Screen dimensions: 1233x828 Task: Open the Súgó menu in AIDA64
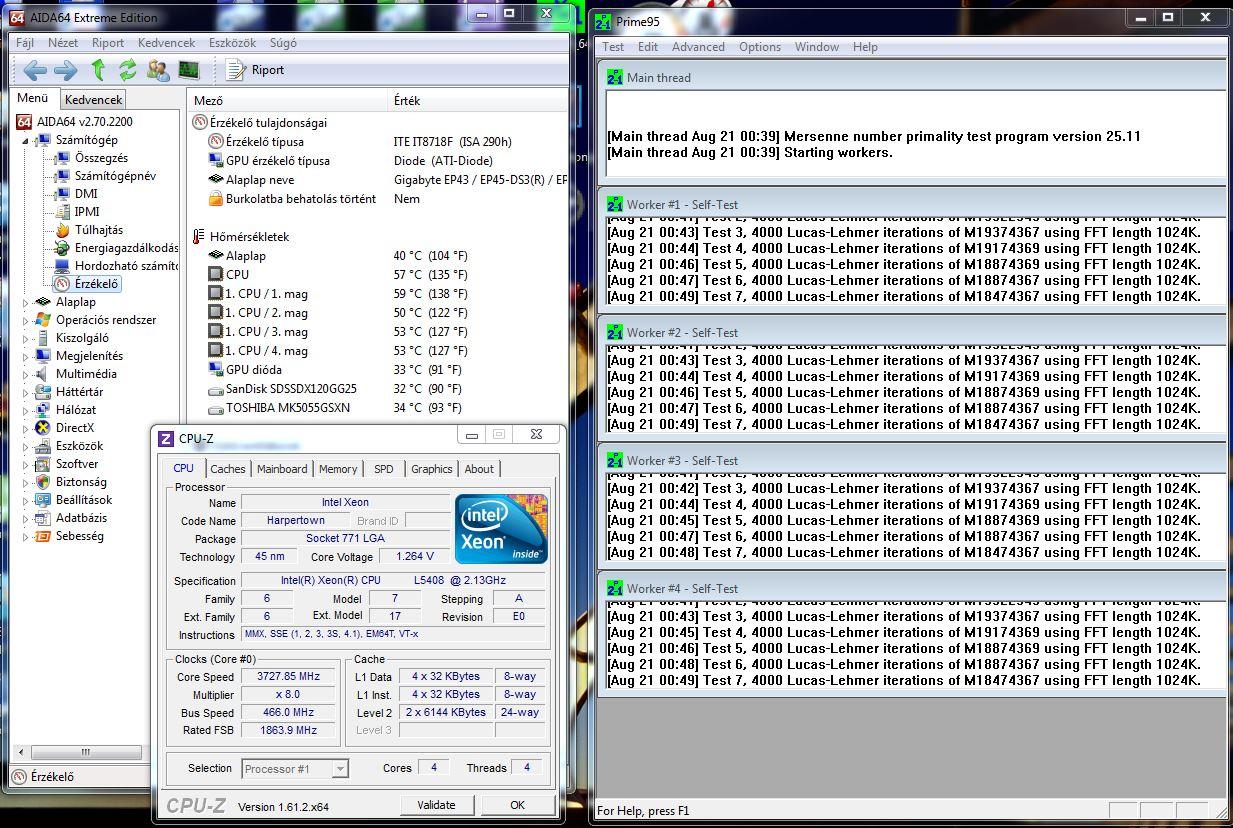click(281, 43)
